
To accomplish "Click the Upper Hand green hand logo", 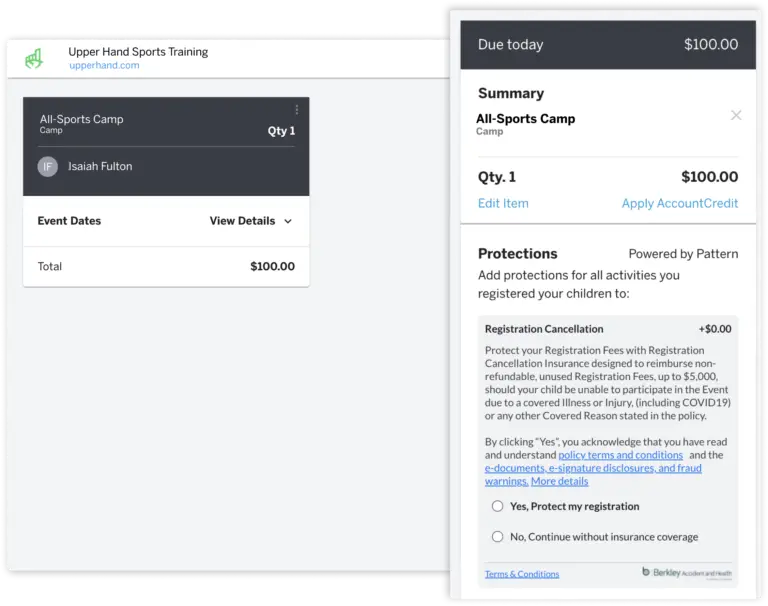I will tap(34, 58).
